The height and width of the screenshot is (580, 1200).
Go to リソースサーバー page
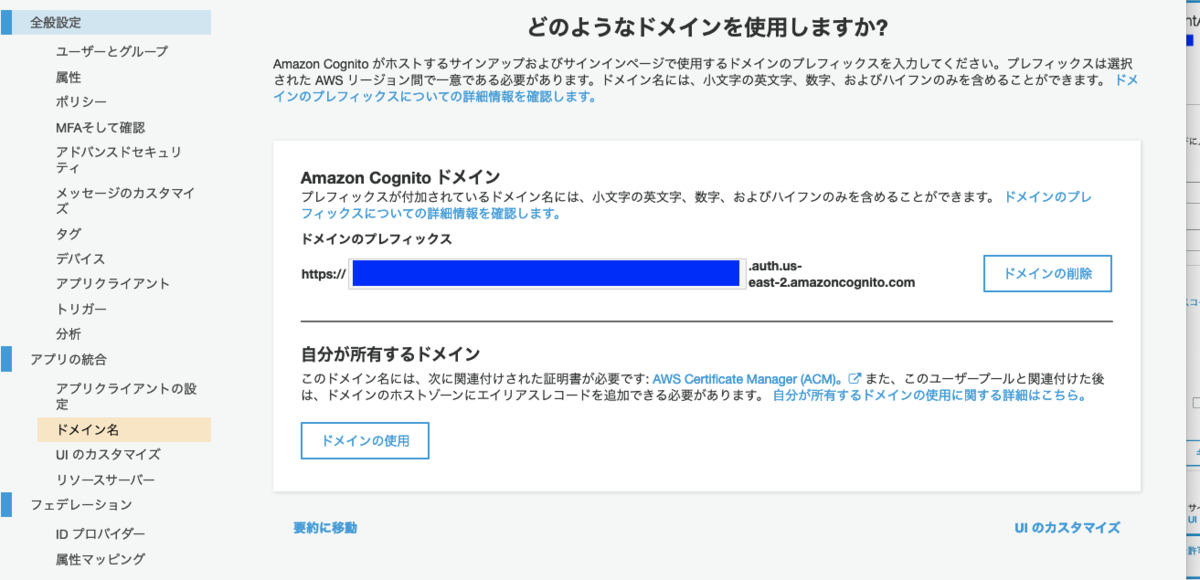(x=106, y=480)
